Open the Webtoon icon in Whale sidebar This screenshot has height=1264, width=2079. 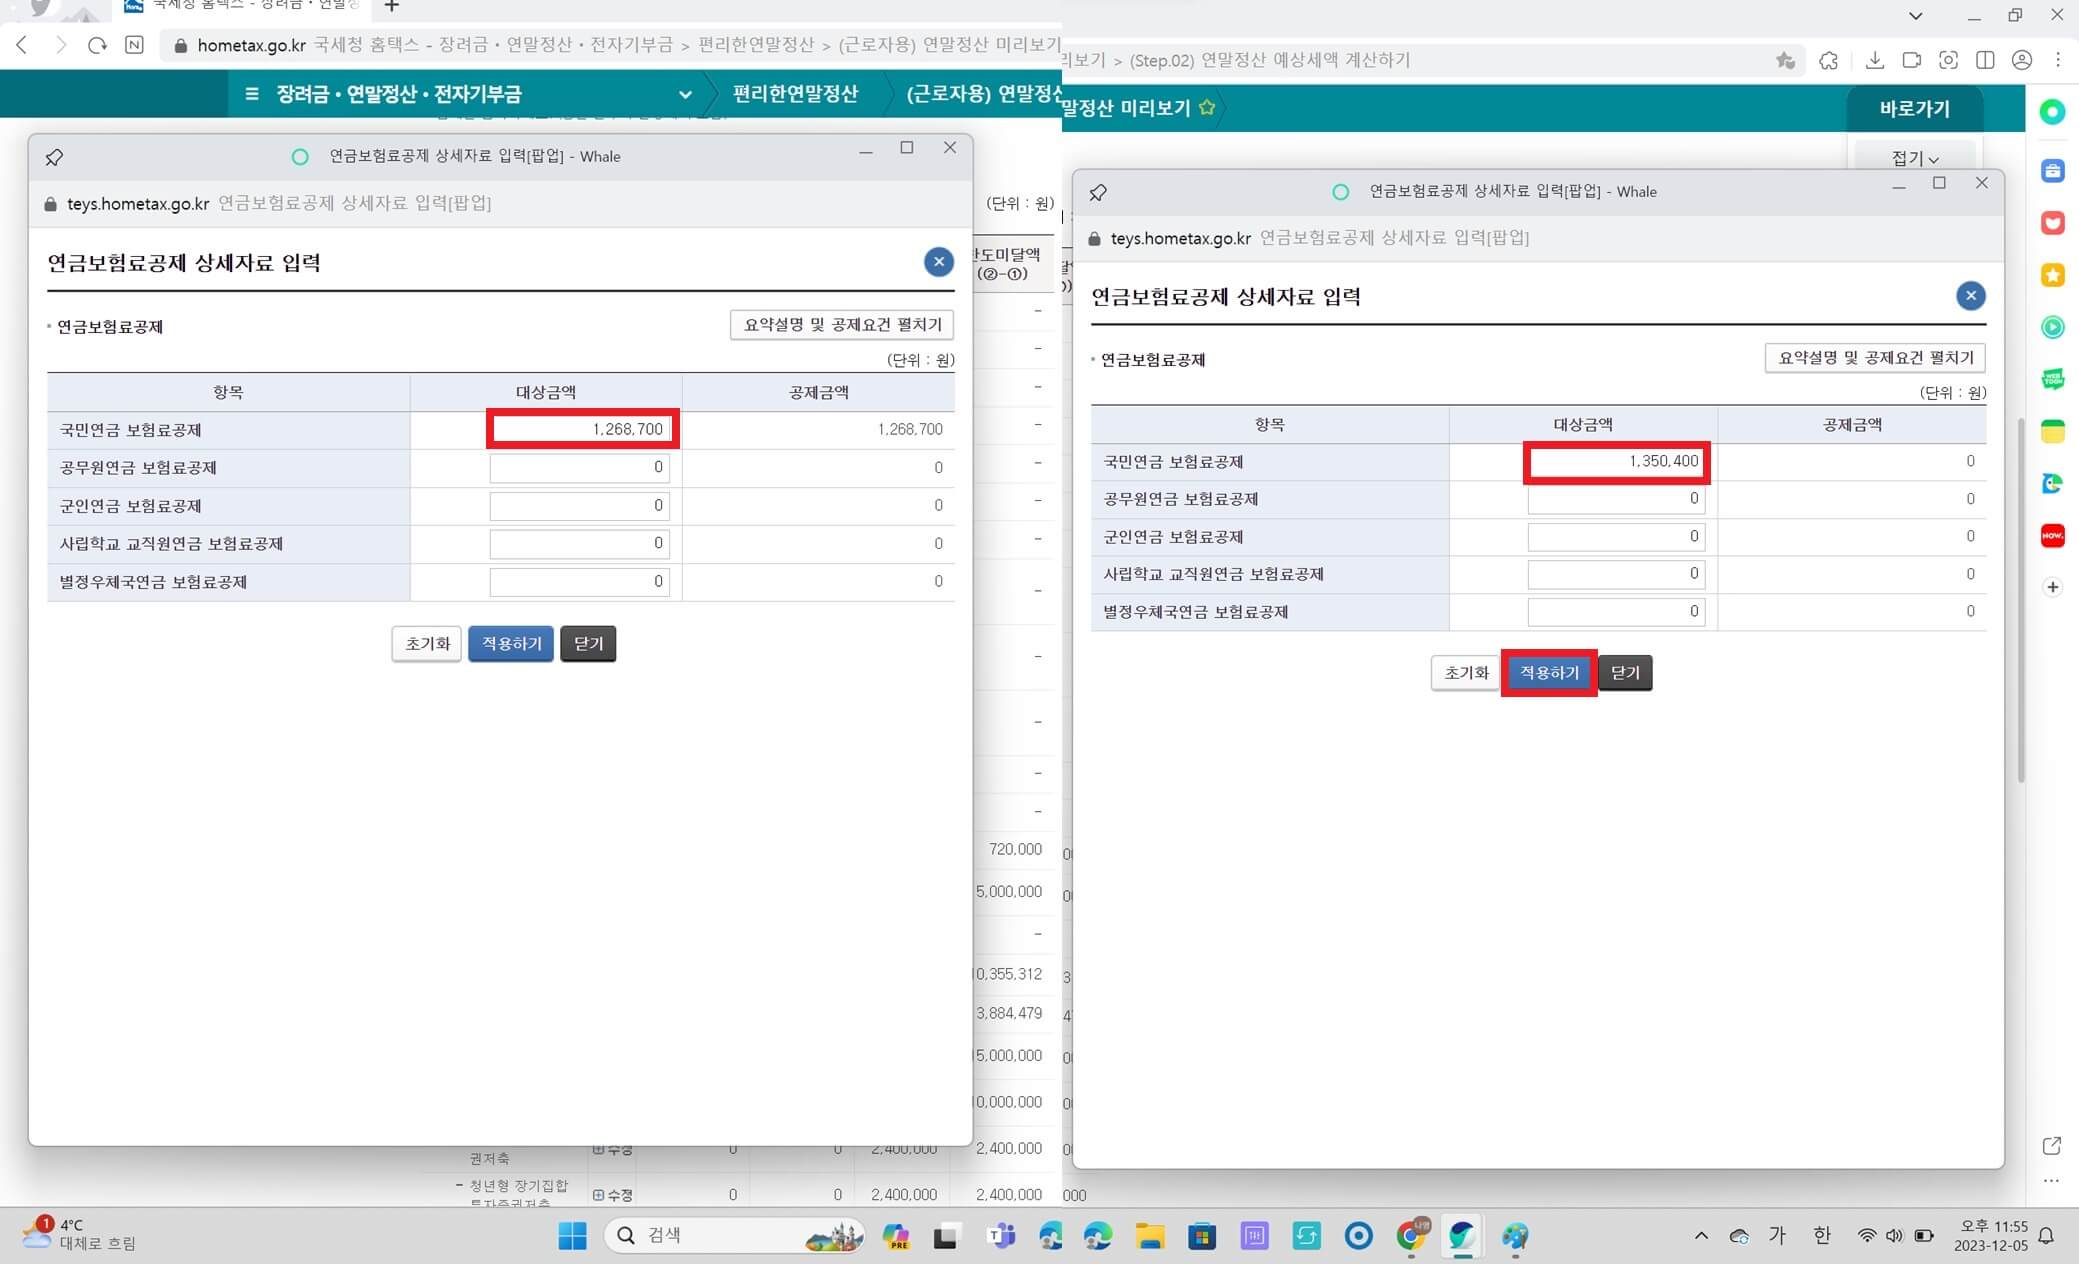[2052, 379]
